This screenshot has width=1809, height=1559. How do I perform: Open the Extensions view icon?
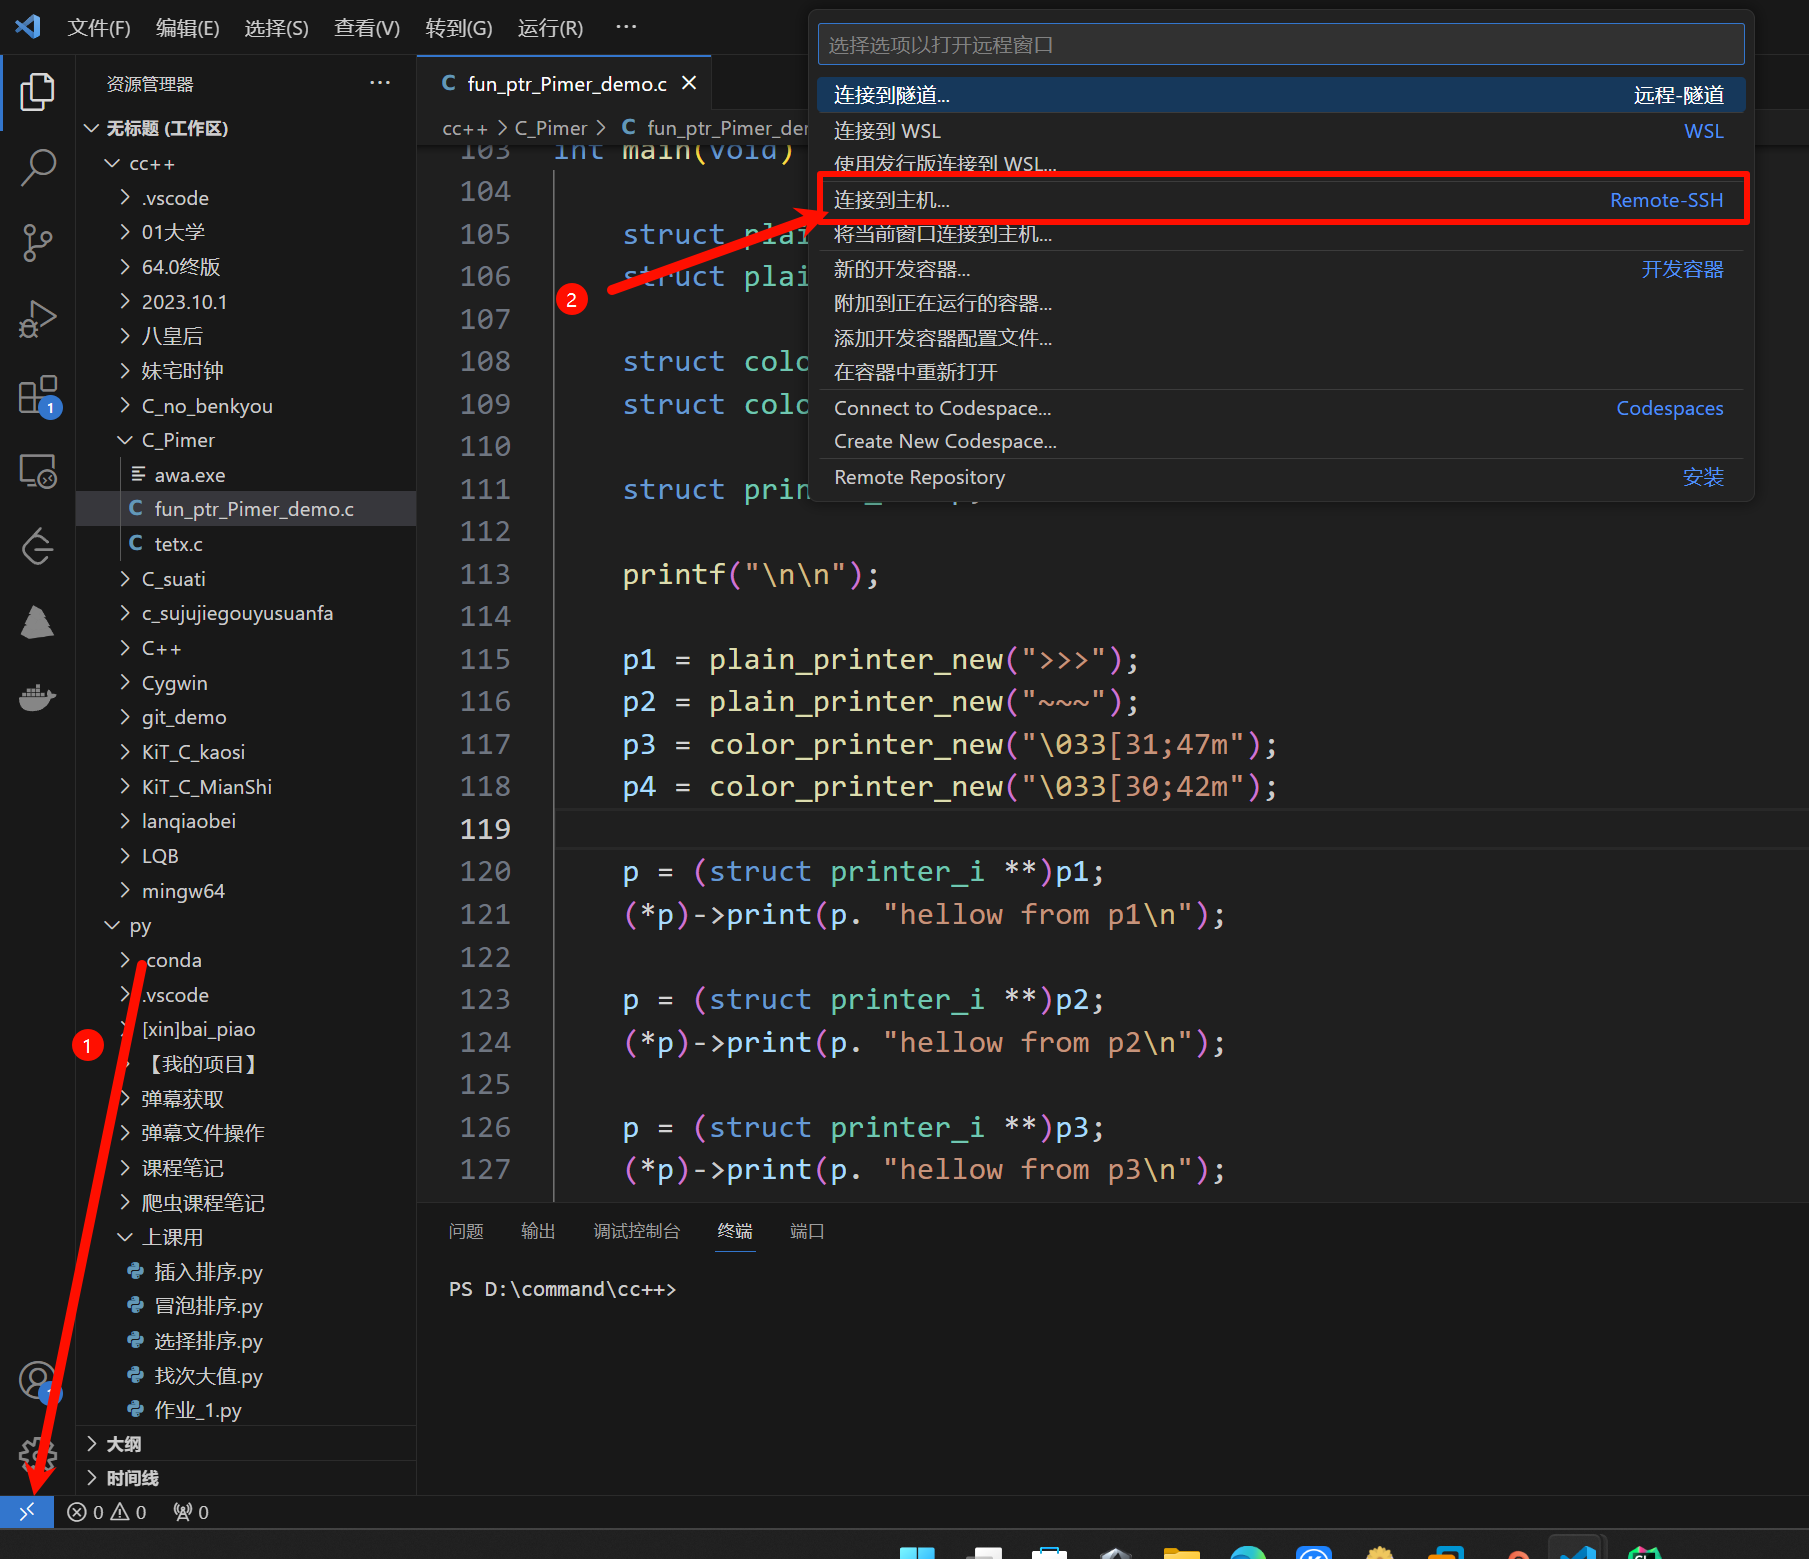tap(37, 395)
